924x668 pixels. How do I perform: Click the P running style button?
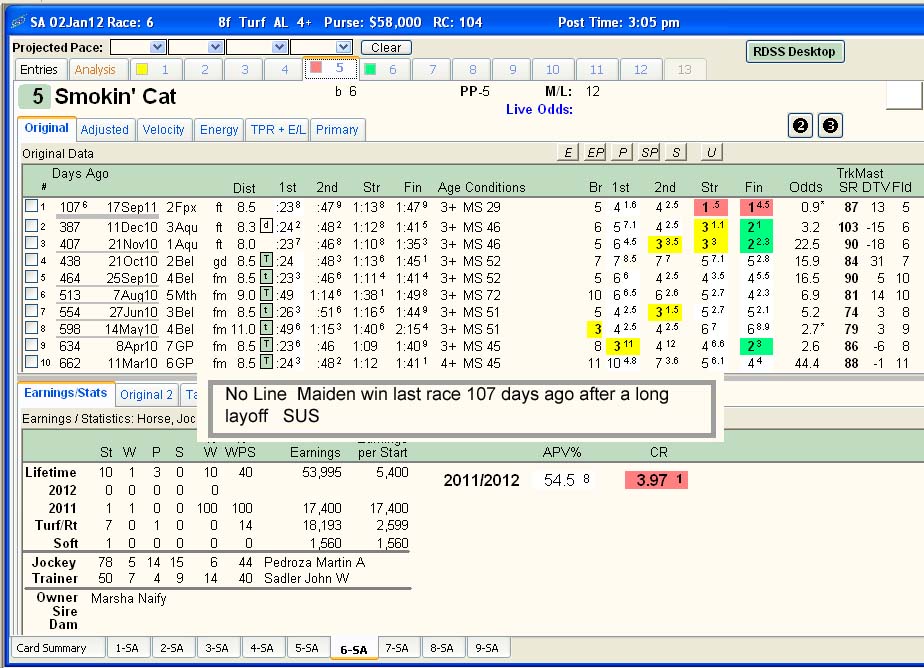click(x=622, y=153)
